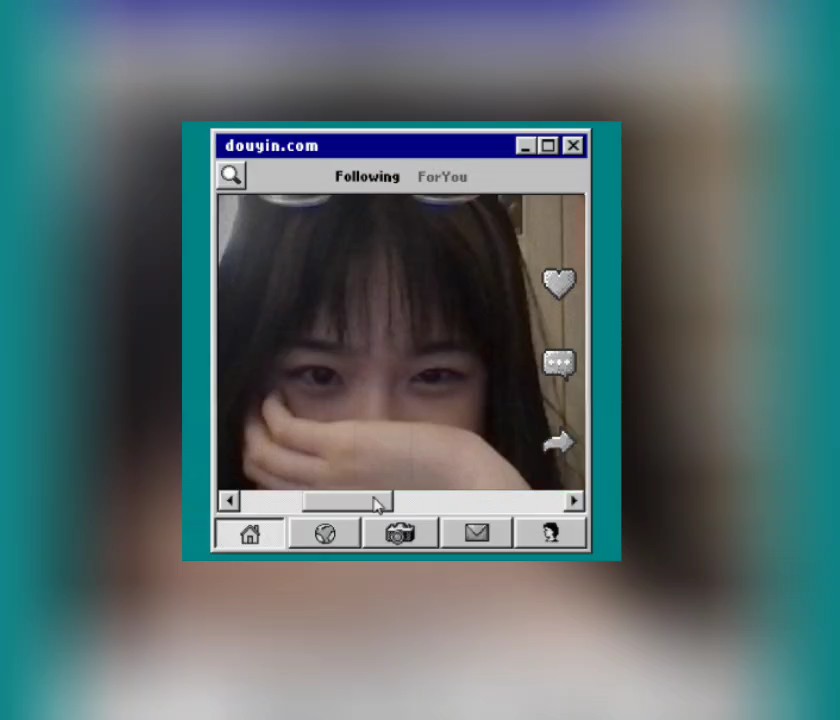
Task: Go to the Home tab icon
Action: (x=250, y=534)
